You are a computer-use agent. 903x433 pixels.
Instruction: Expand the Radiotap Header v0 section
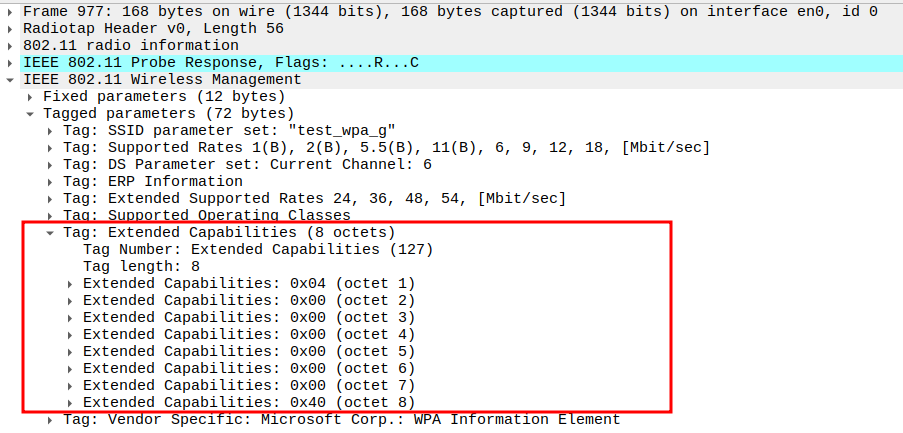pos(10,29)
